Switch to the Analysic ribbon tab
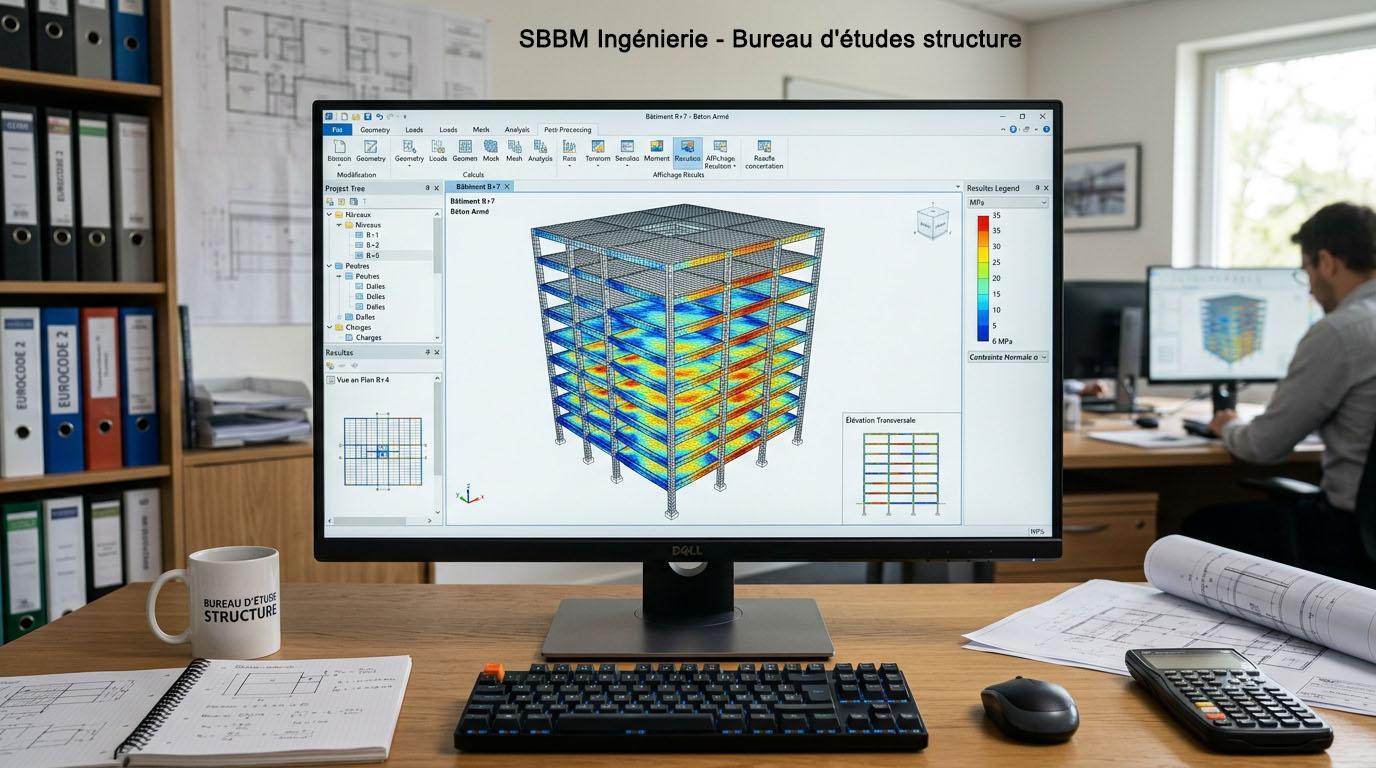This screenshot has height=768, width=1376. coord(517,130)
